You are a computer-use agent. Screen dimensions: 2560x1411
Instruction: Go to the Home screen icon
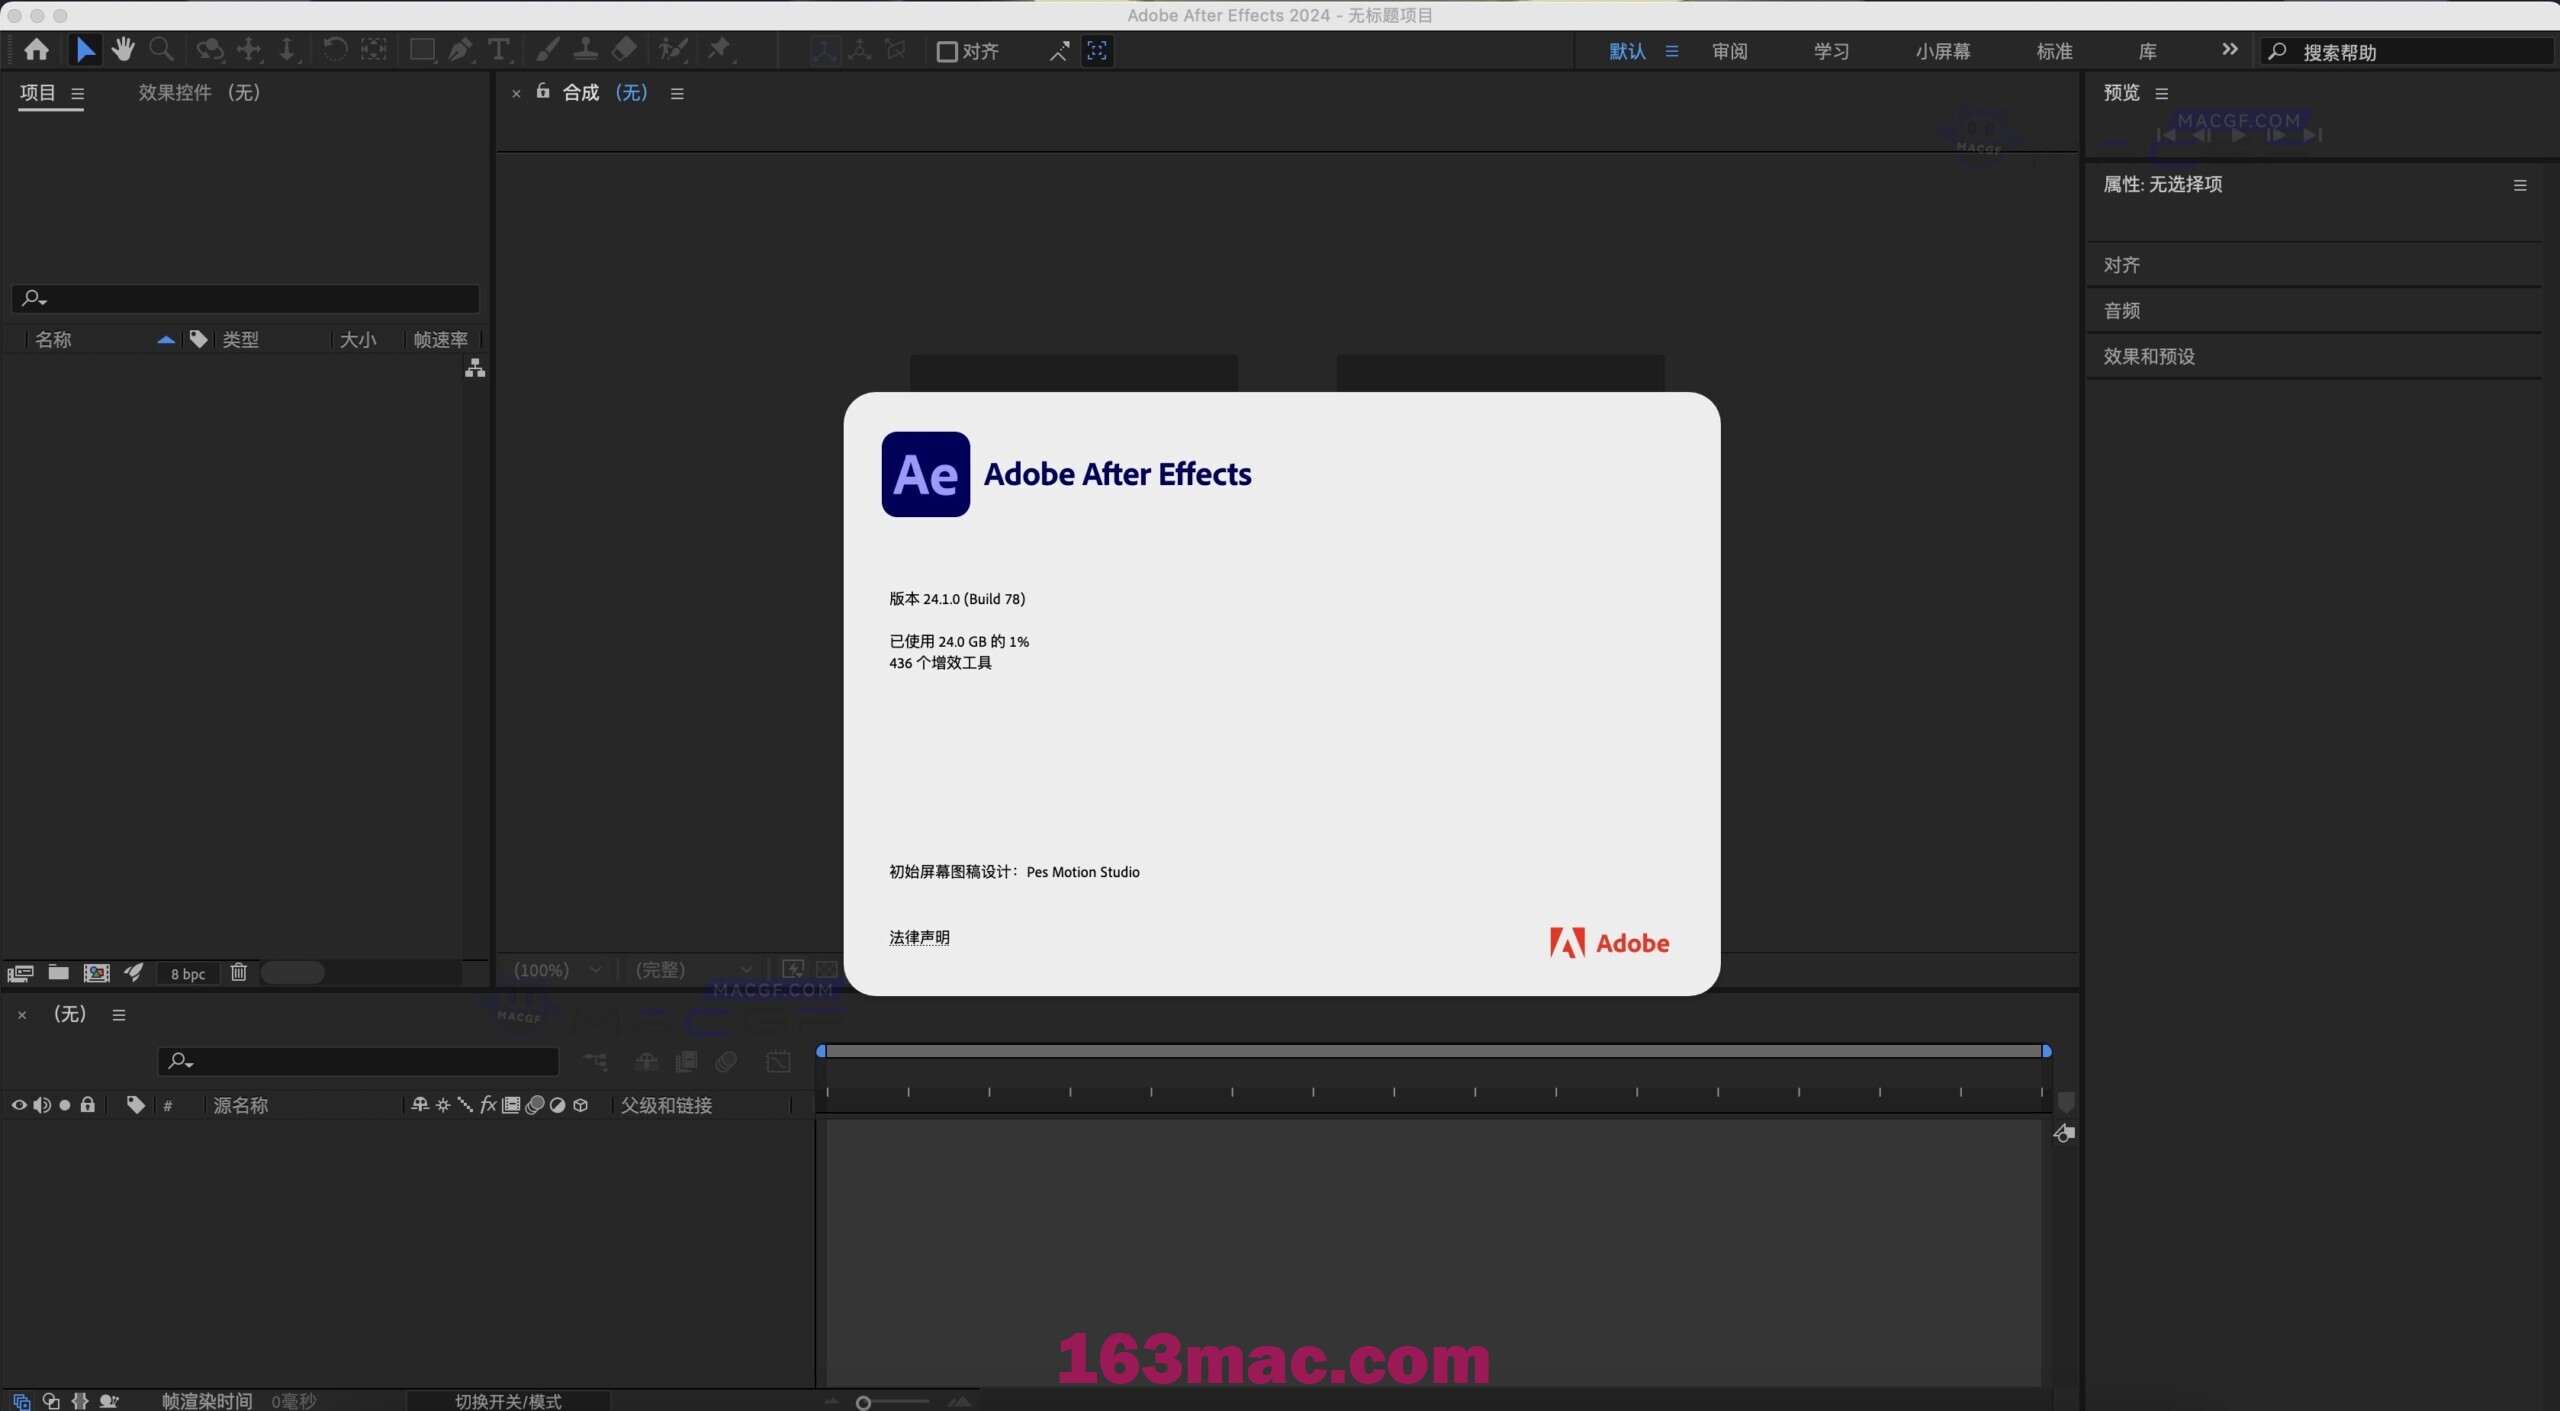click(36, 50)
